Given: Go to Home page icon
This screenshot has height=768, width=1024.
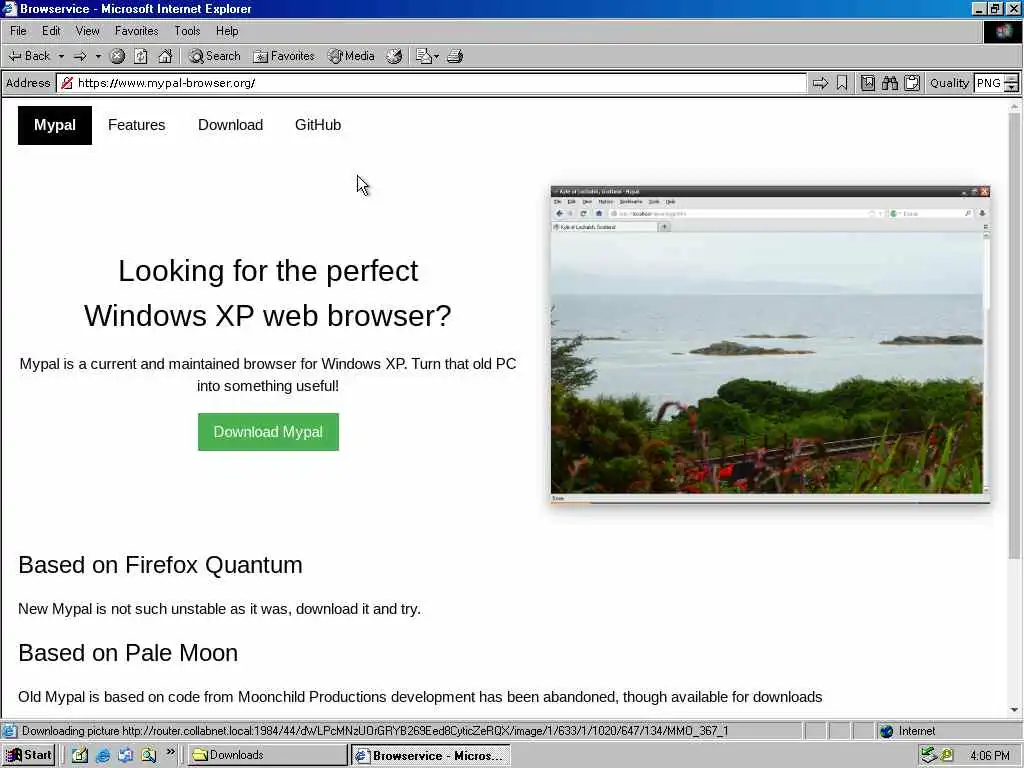Looking at the screenshot, I should tap(165, 56).
